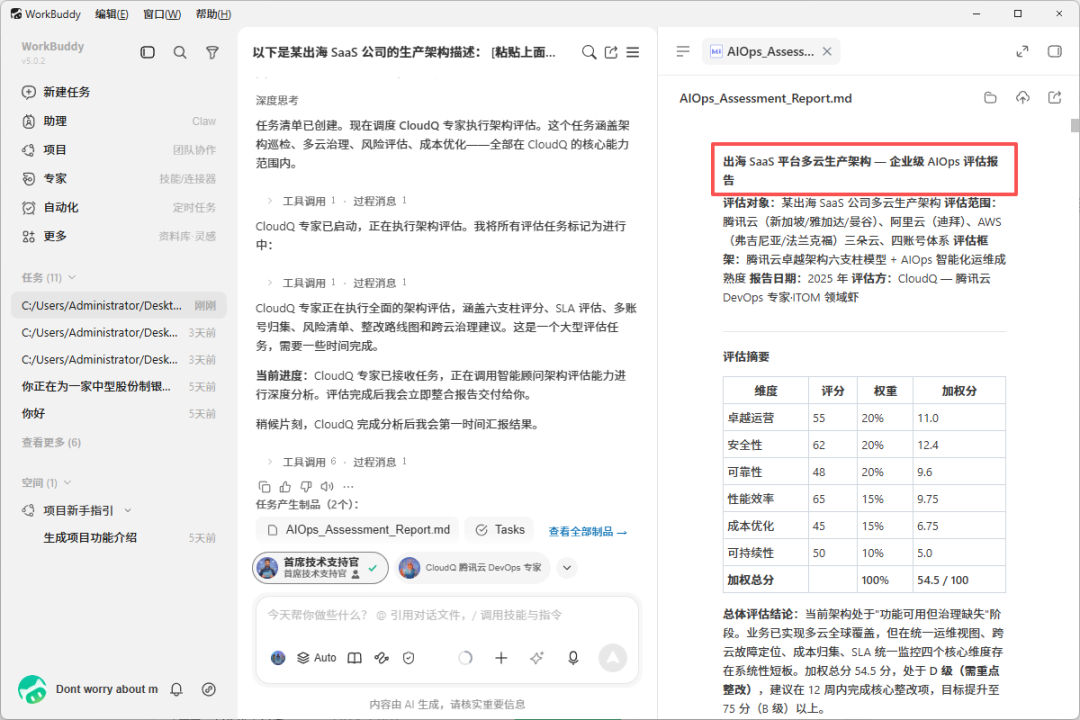Enhance prompt with sparkle icon
This screenshot has height=720, width=1080.
pos(537,658)
